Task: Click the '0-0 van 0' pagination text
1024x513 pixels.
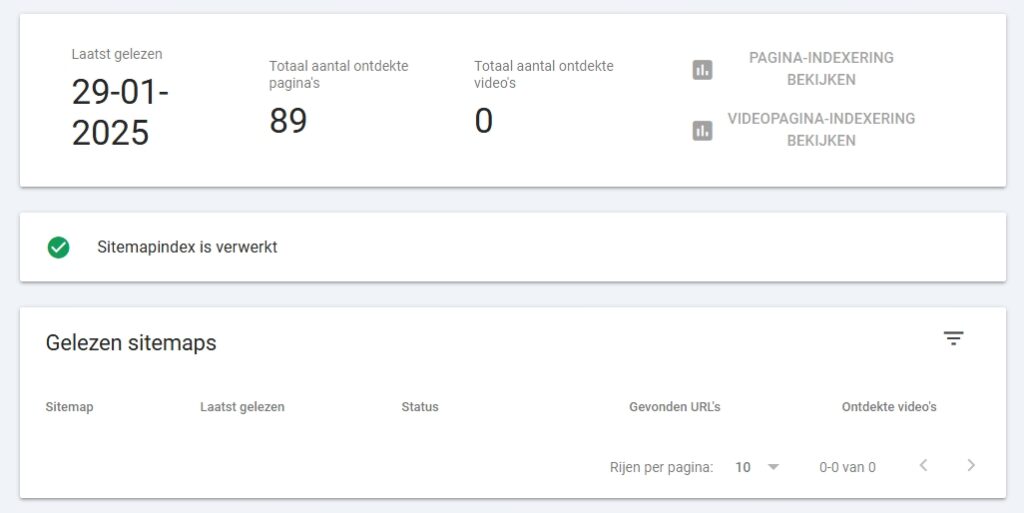Action: click(x=847, y=467)
